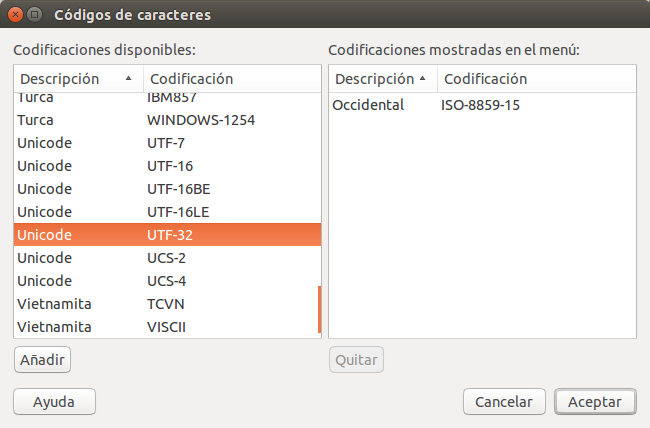Click the window minimize button
The height and width of the screenshot is (428, 650).
pos(35,15)
